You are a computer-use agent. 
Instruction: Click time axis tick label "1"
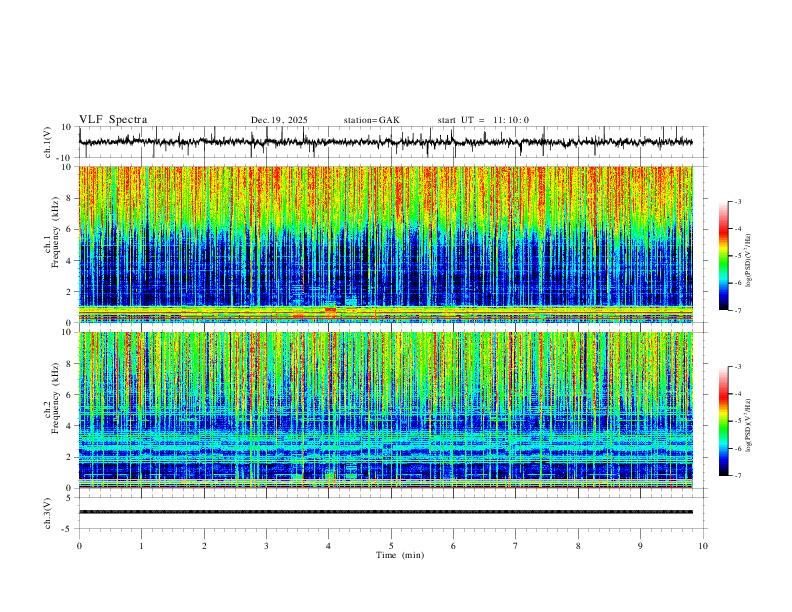pyautogui.click(x=141, y=546)
